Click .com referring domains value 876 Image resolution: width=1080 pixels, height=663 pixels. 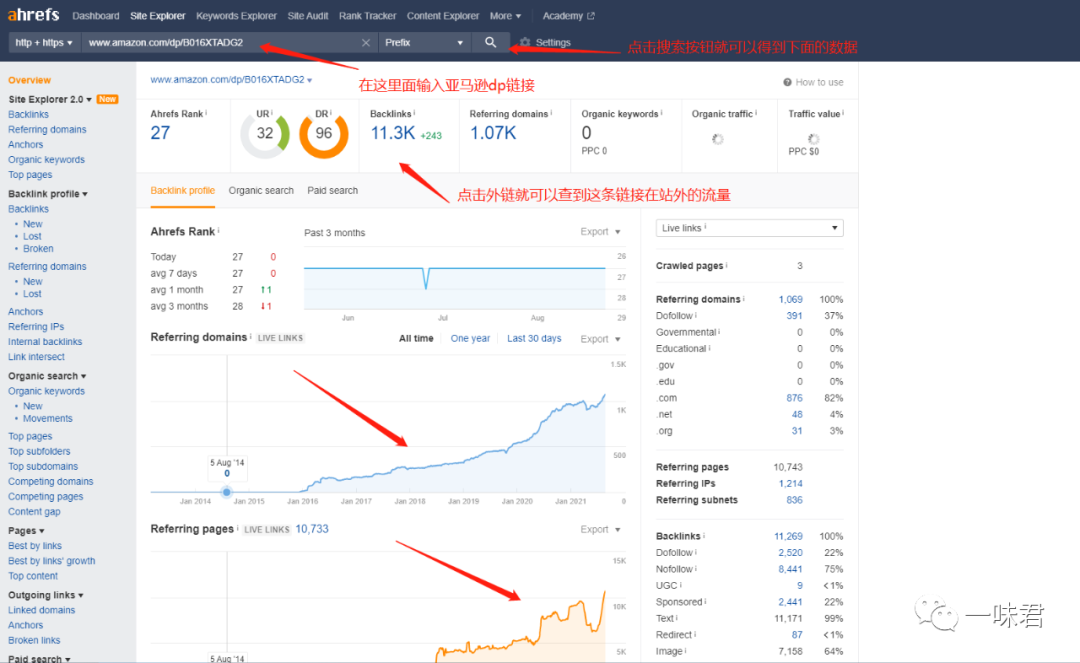coord(794,398)
